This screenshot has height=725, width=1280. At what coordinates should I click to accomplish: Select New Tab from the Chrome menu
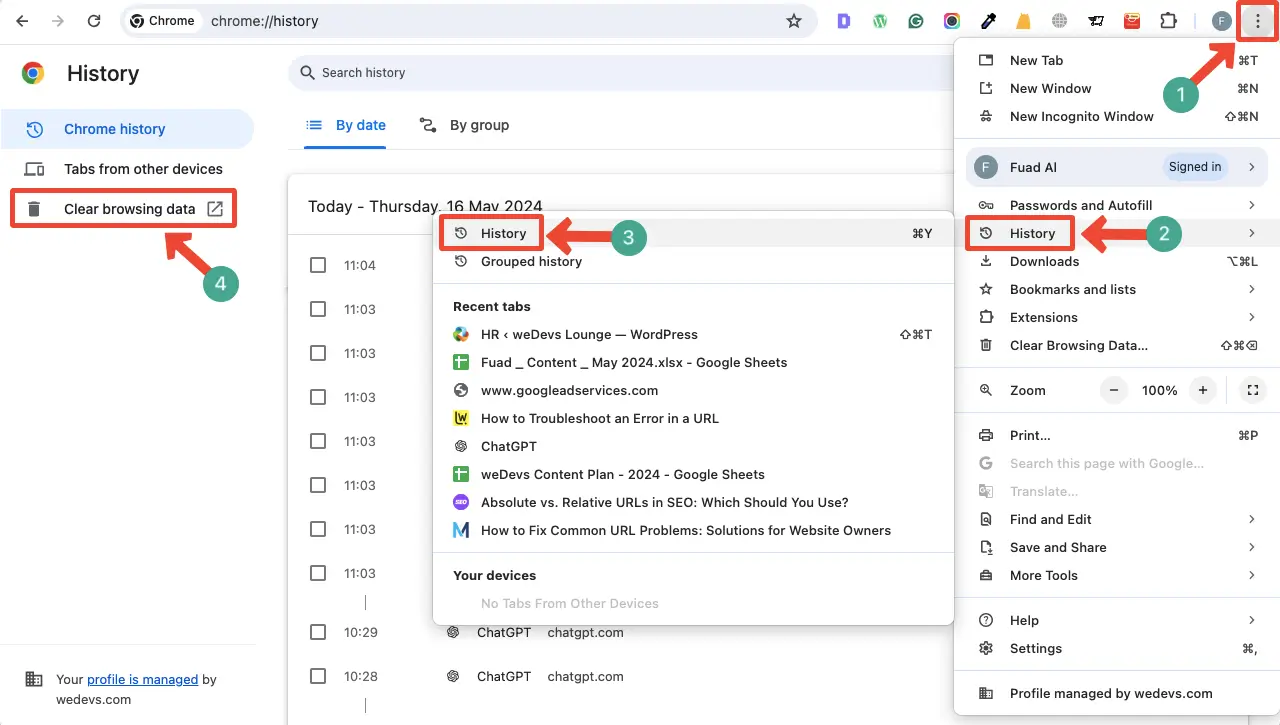click(x=1117, y=60)
